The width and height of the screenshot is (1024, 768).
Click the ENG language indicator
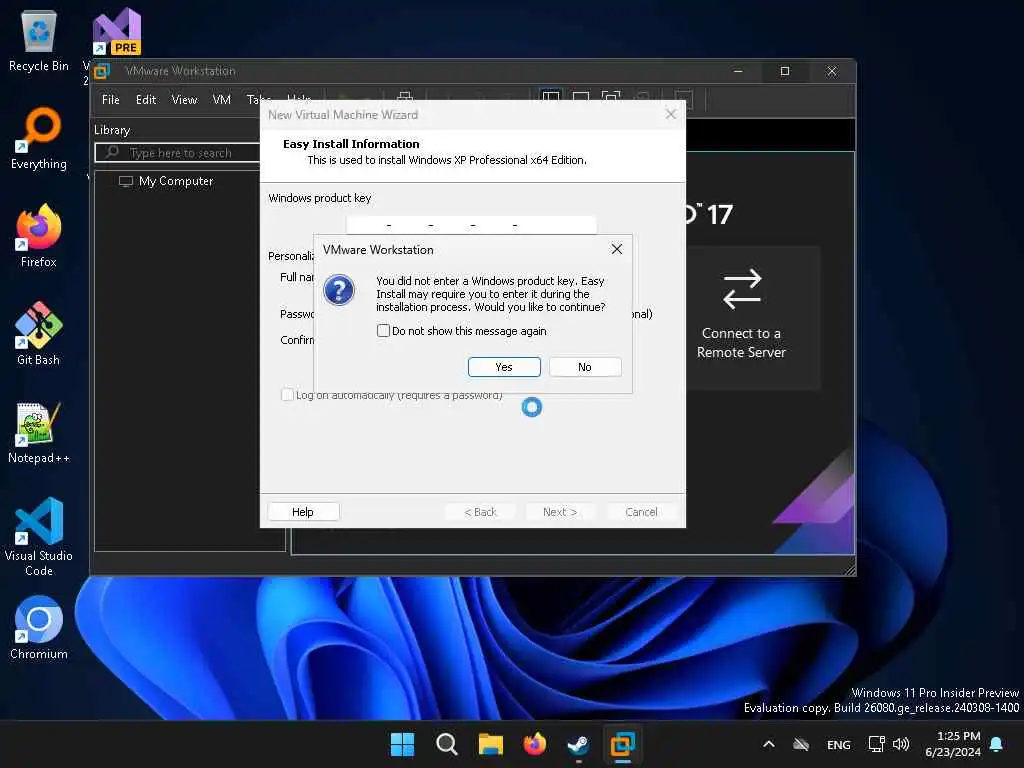point(839,744)
